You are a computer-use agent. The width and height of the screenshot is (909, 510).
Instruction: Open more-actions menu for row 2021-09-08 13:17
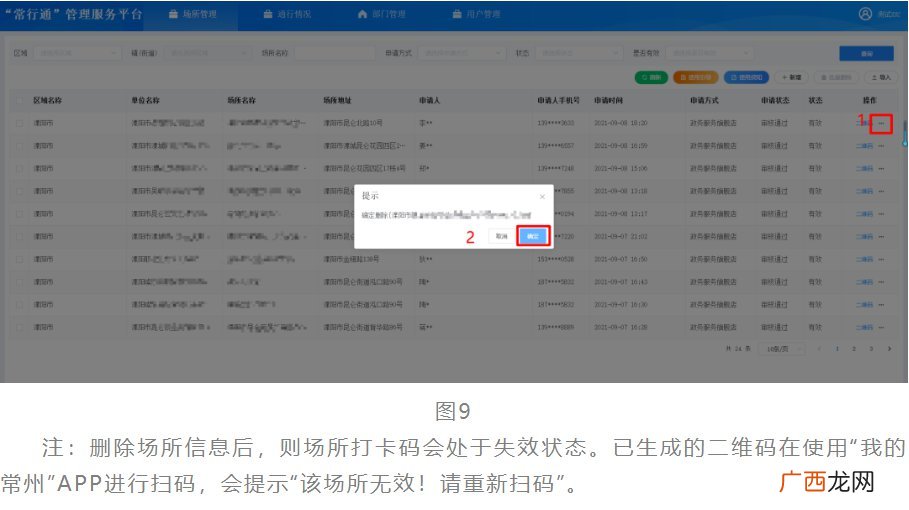click(881, 214)
